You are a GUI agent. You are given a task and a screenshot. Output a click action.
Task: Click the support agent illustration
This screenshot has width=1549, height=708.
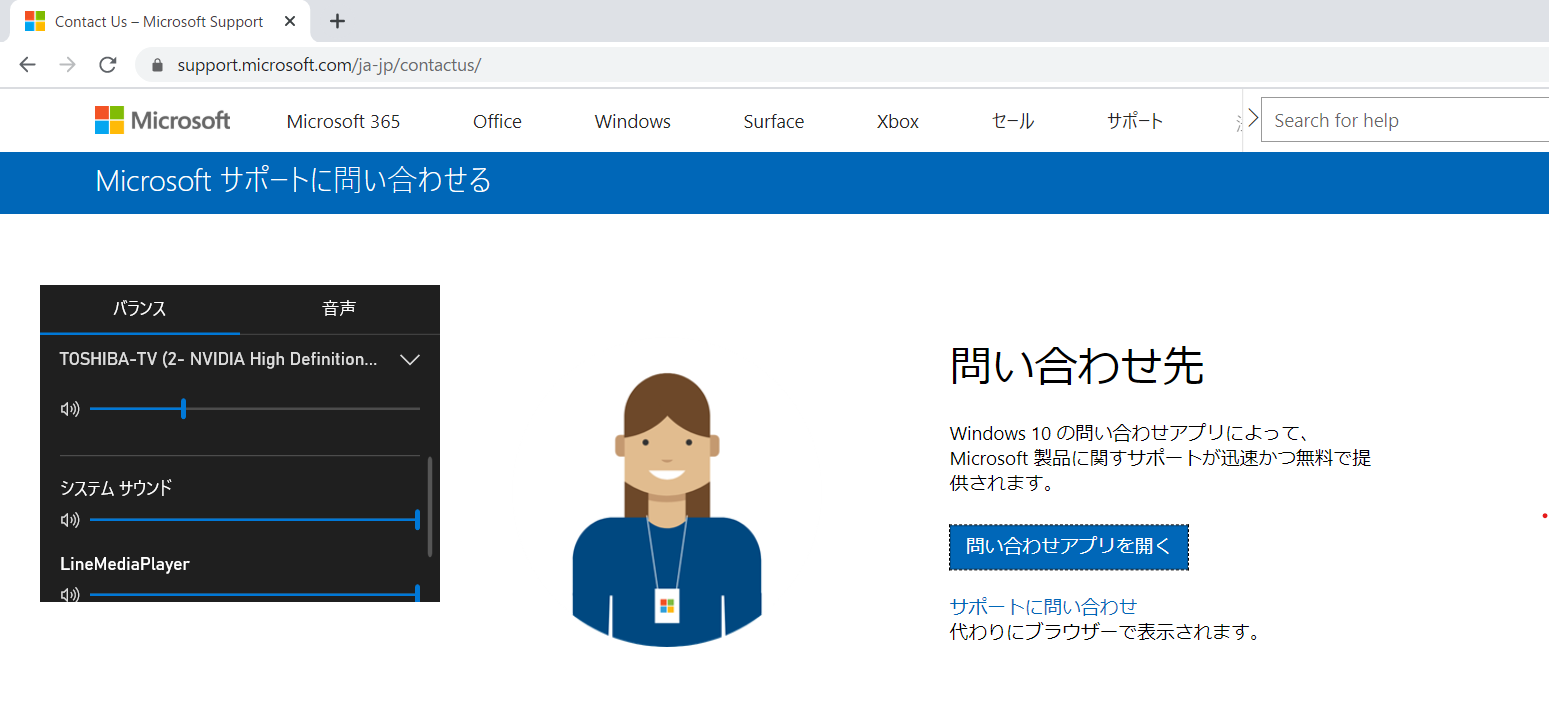pos(667,508)
